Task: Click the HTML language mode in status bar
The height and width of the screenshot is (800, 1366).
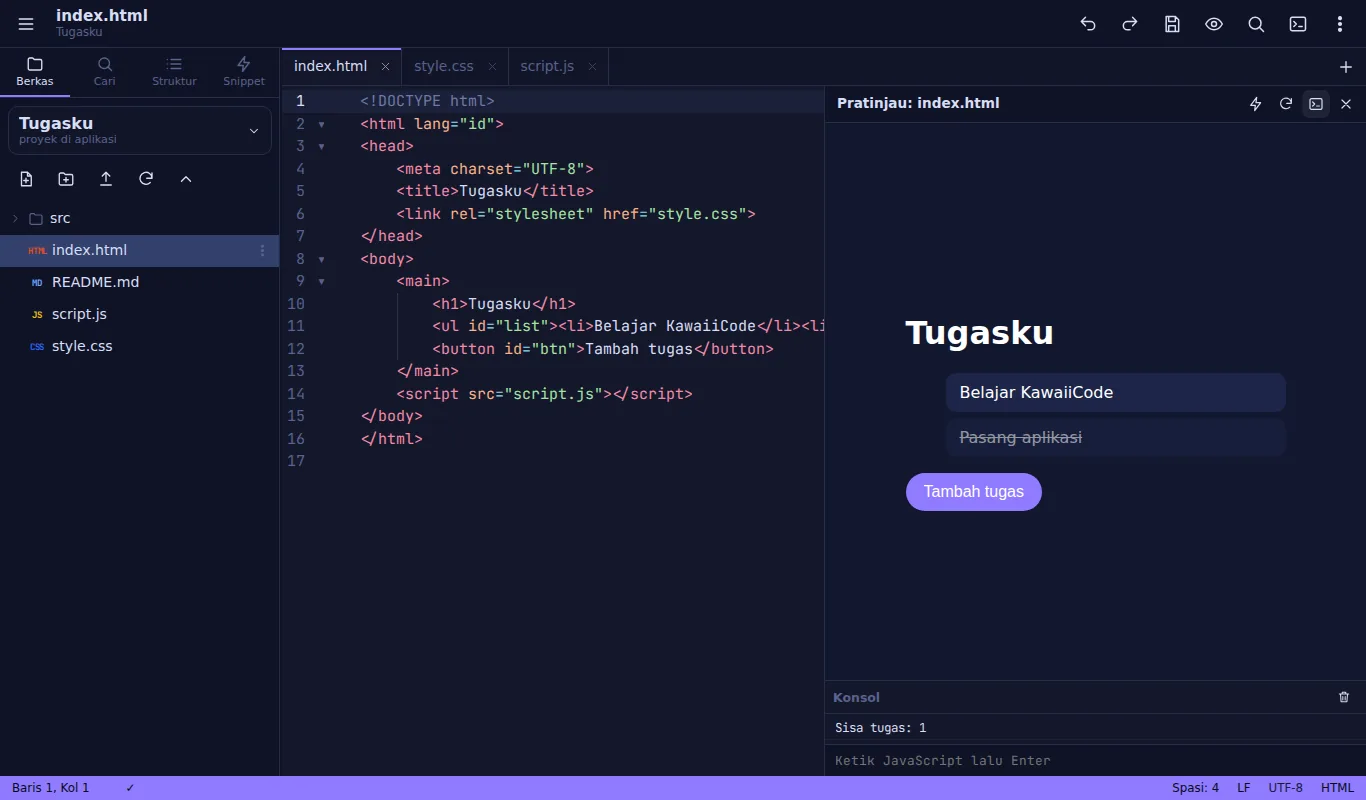Action: [x=1337, y=788]
